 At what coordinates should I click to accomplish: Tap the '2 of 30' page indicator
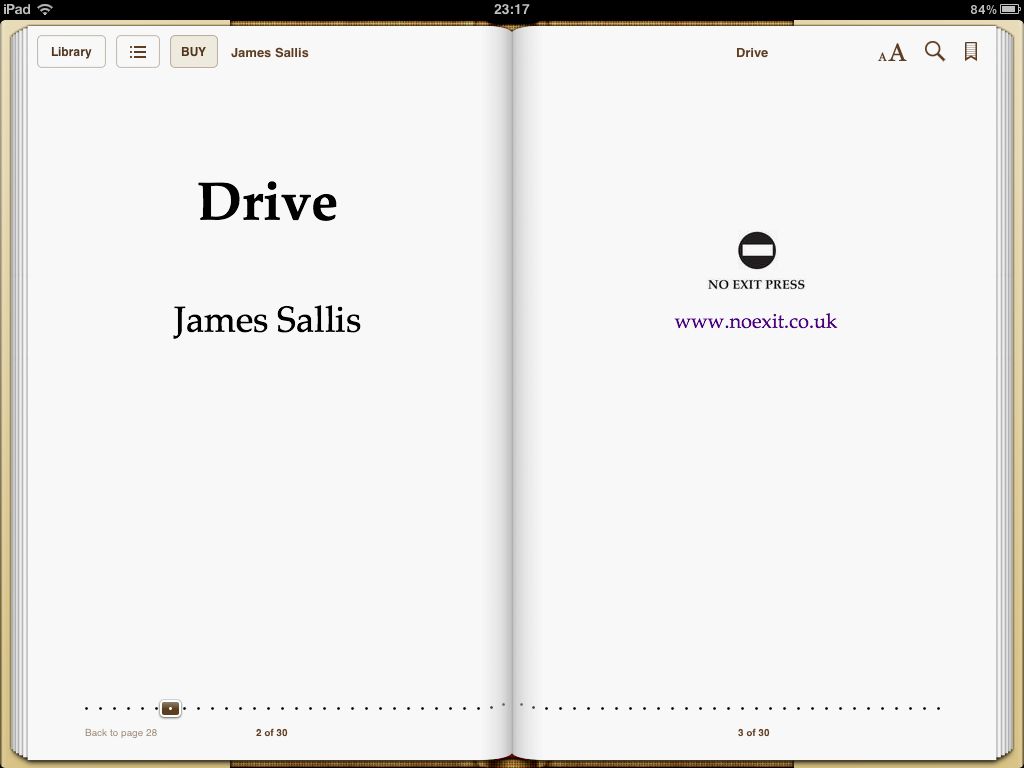[x=271, y=733]
